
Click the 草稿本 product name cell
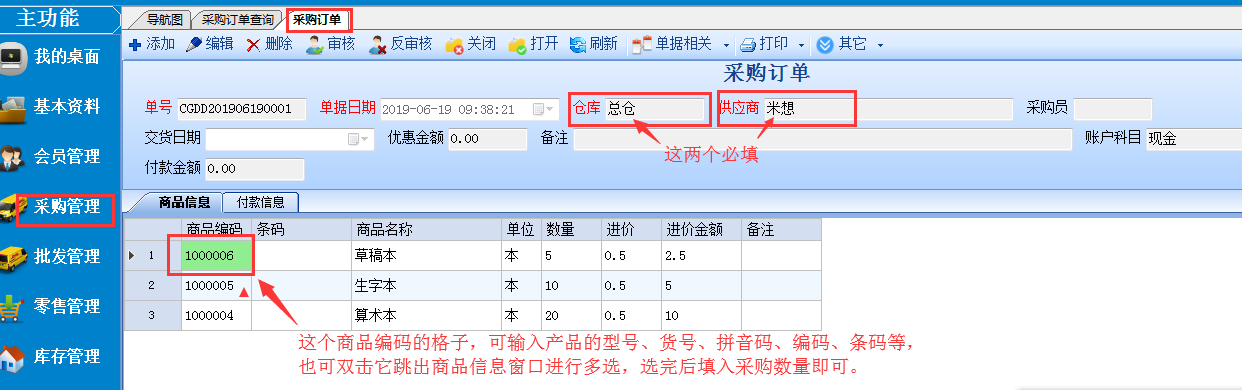(426, 255)
